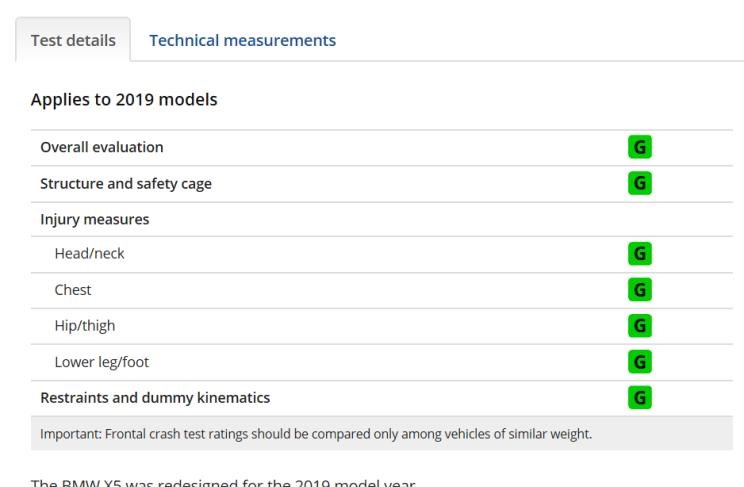
Task: Select the Test details tab
Action: 73,41
